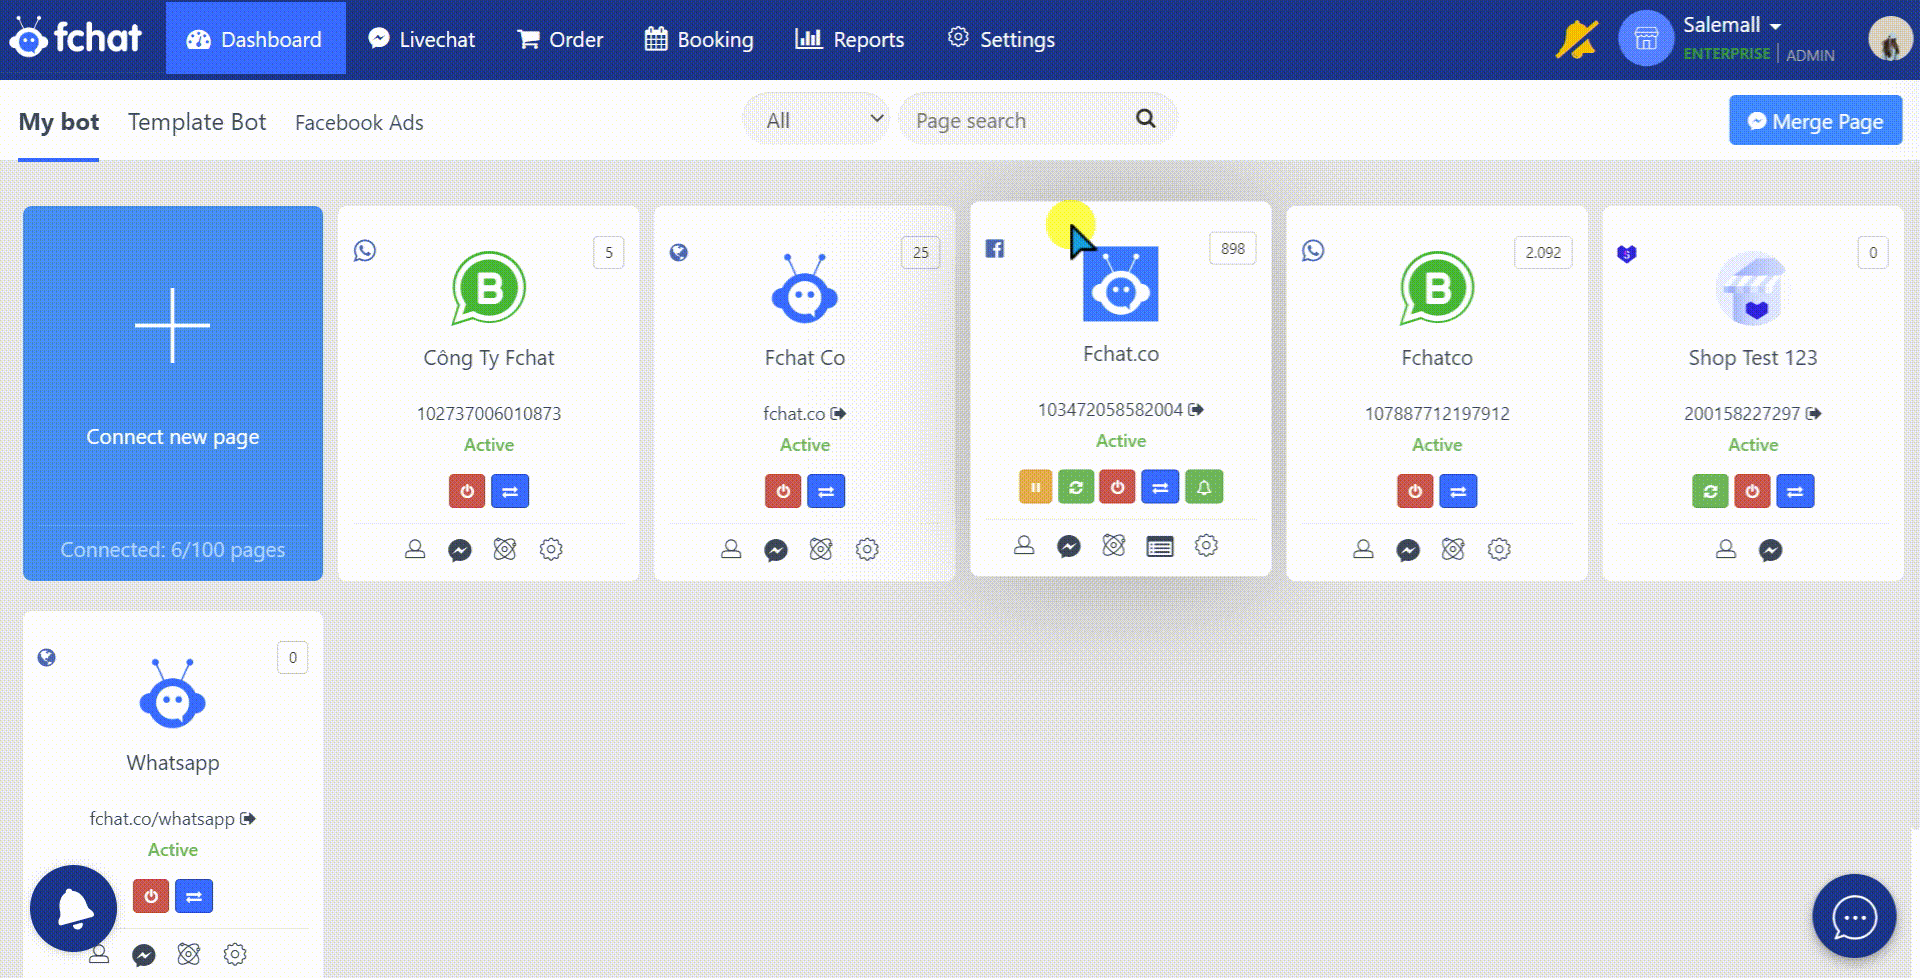This screenshot has height=978, width=1920.
Task: Click the blue transfer button on Fchatco card
Action: (x=1458, y=491)
